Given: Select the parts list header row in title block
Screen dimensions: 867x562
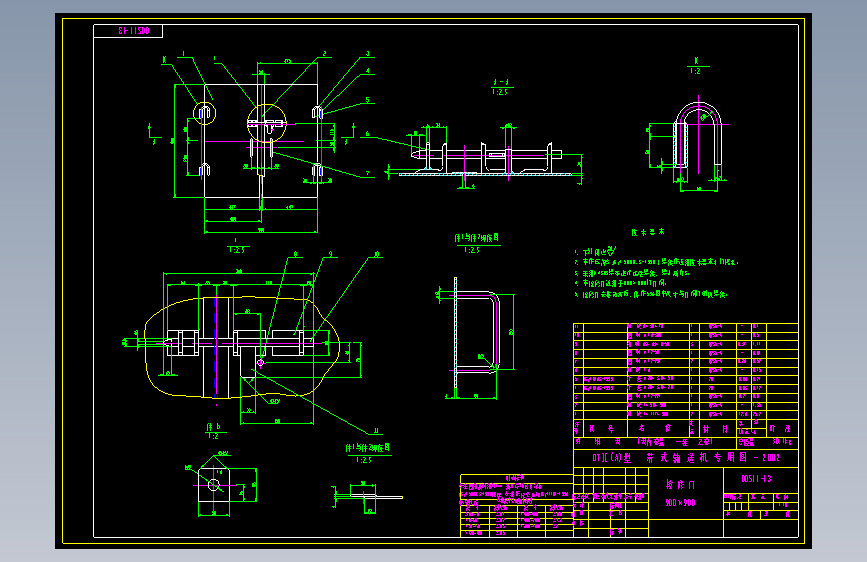Looking at the screenshot, I should click(686, 428).
